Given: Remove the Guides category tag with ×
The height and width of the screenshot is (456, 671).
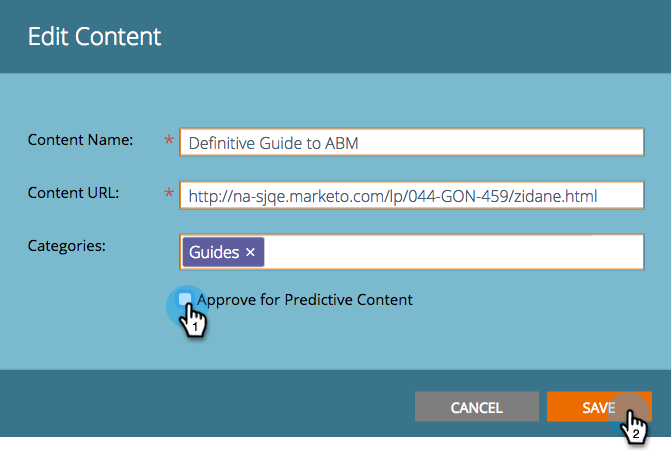Looking at the screenshot, I should click(x=250, y=252).
